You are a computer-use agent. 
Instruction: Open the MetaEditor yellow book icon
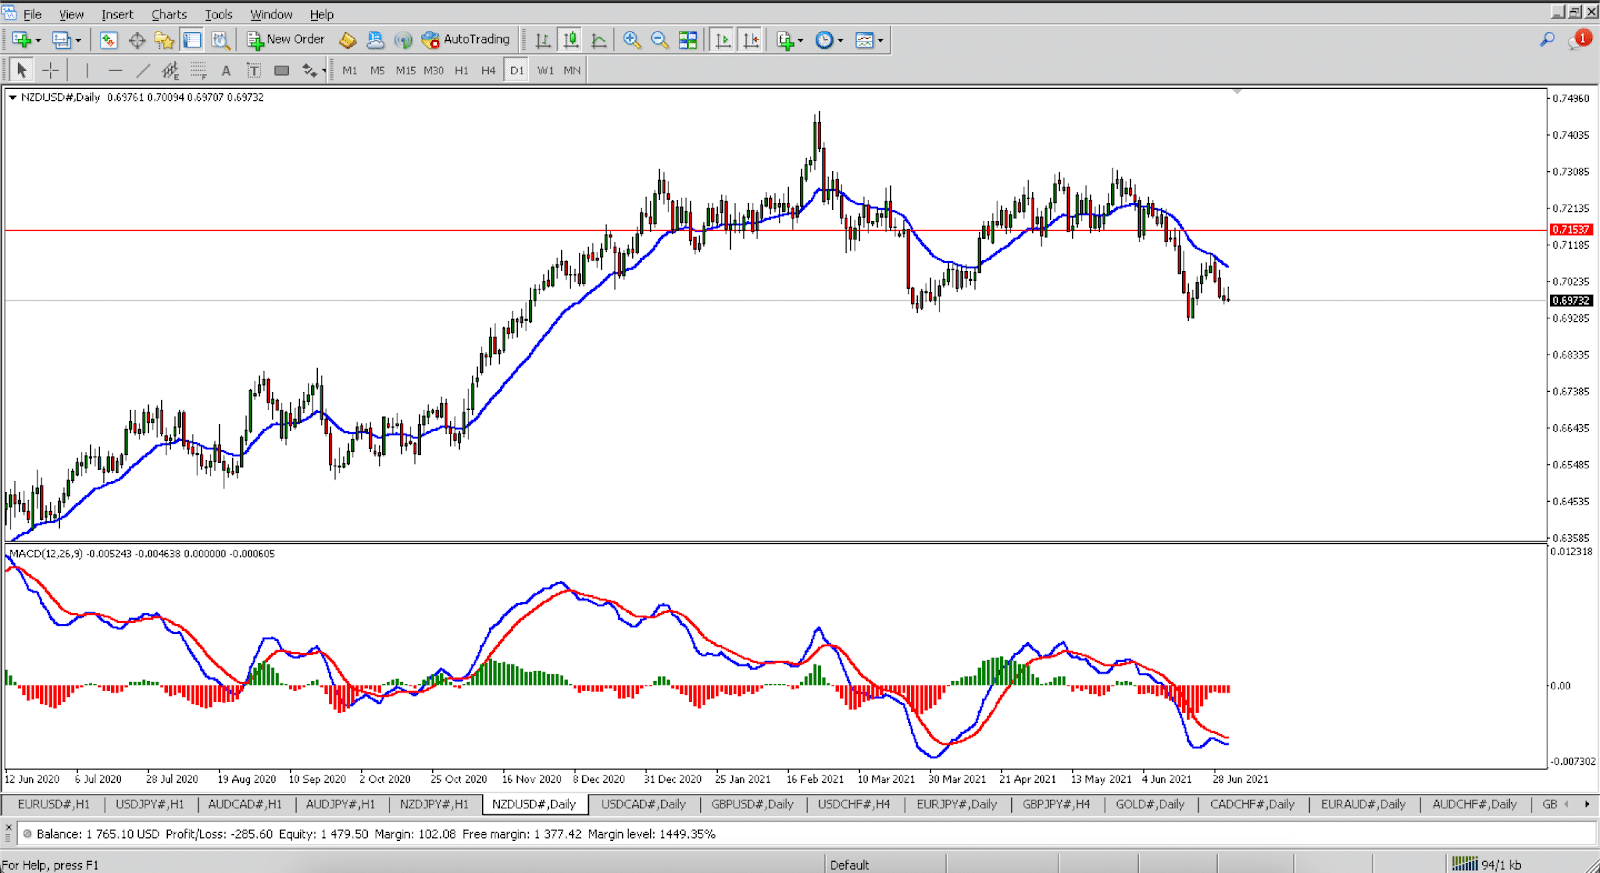(x=348, y=40)
